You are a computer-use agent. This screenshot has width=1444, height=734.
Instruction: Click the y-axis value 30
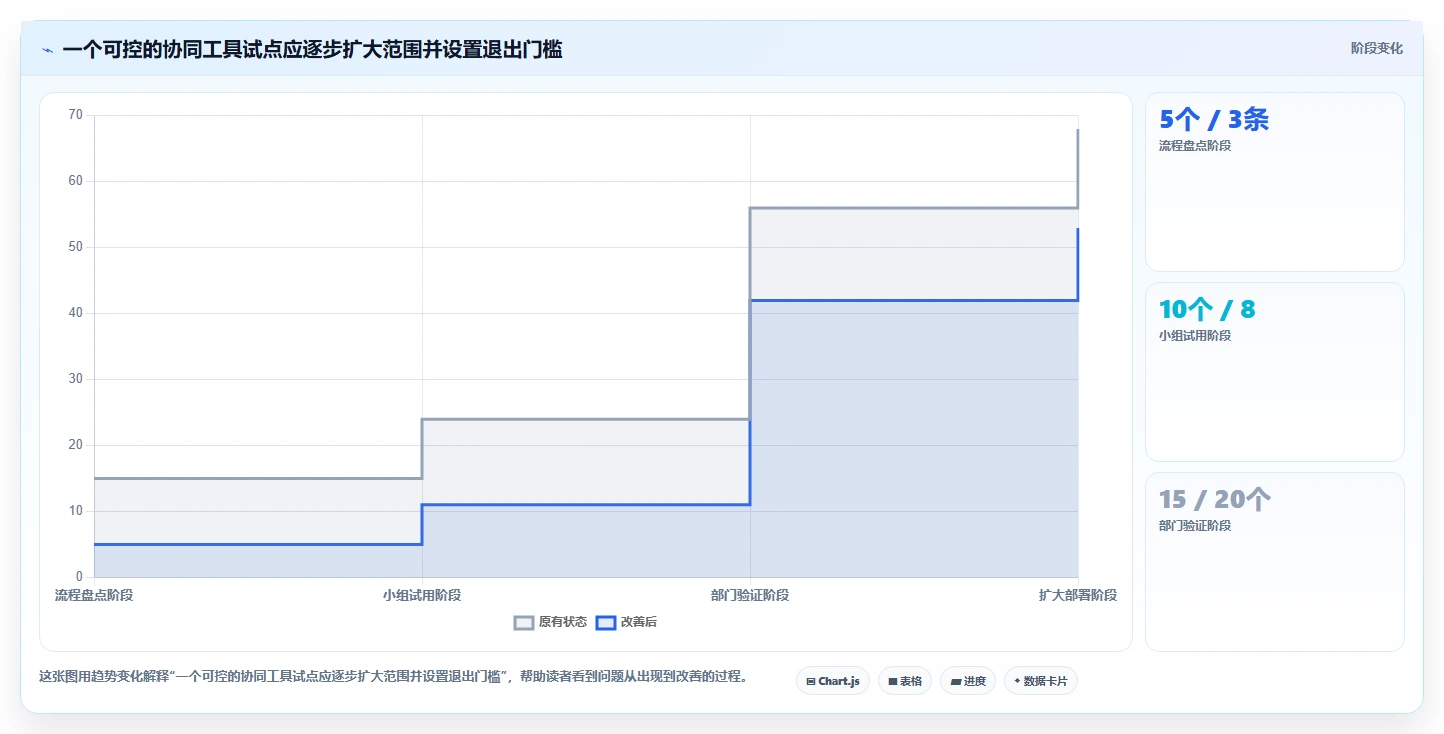76,379
